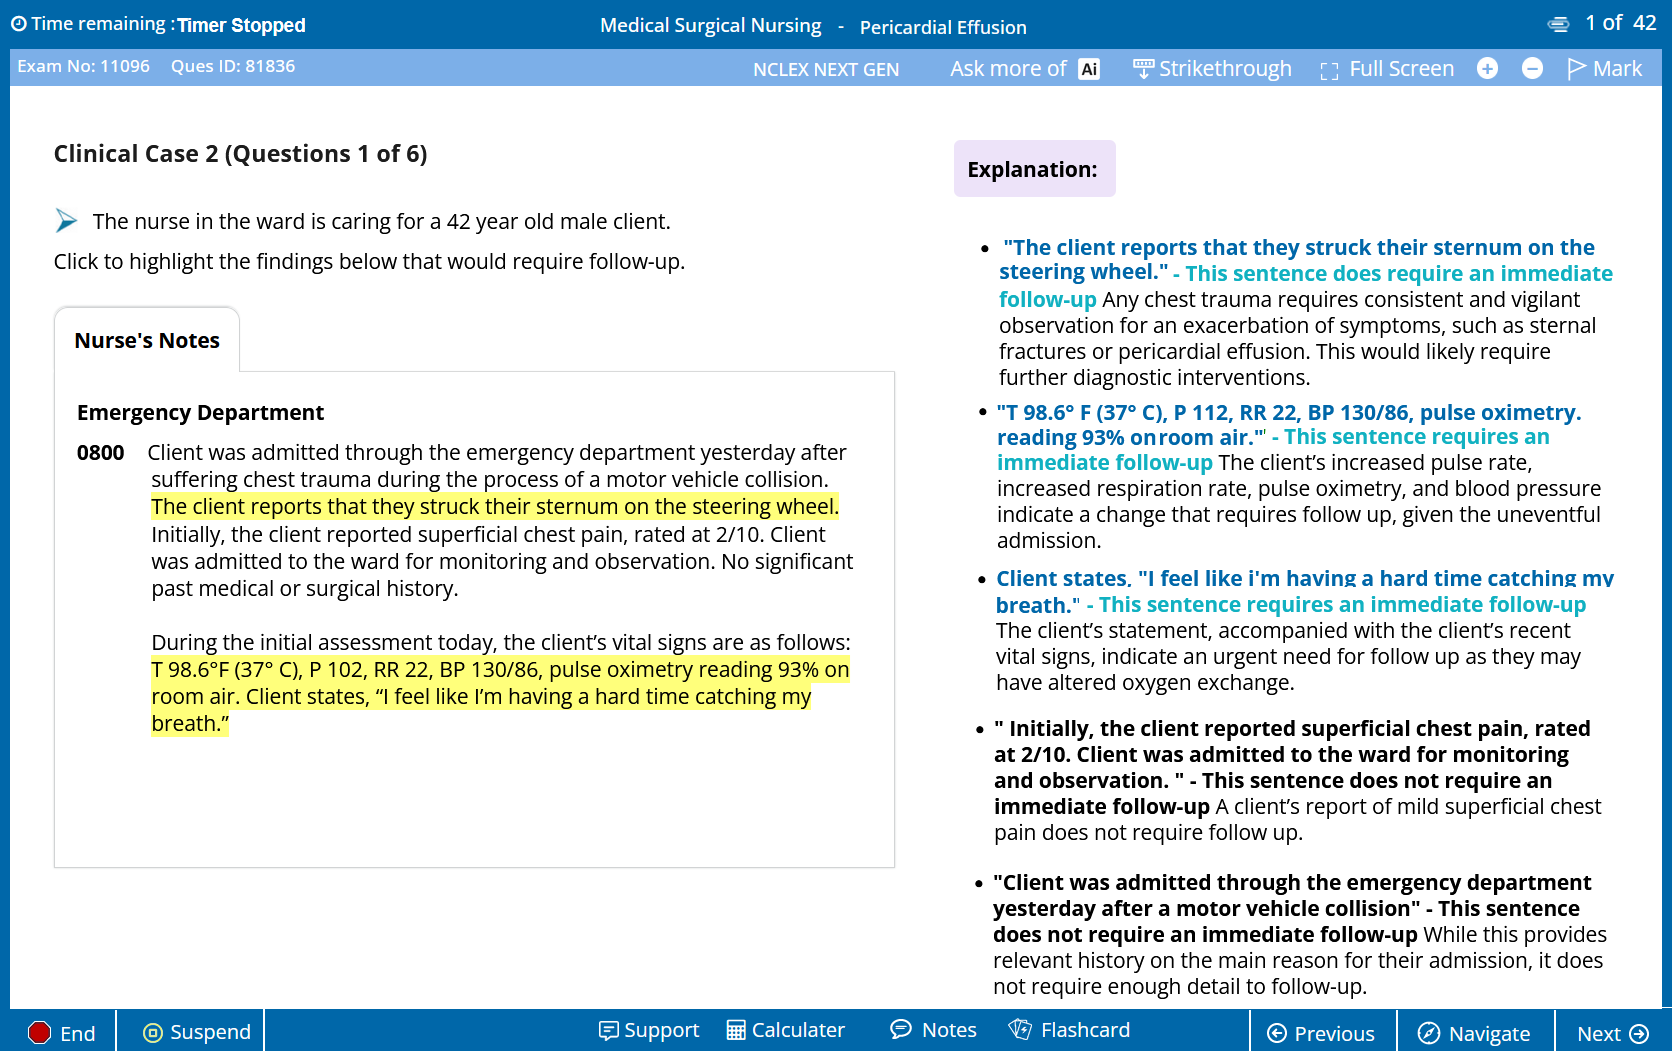Open the Navigate question list
1672x1051 pixels.
point(1475,1033)
